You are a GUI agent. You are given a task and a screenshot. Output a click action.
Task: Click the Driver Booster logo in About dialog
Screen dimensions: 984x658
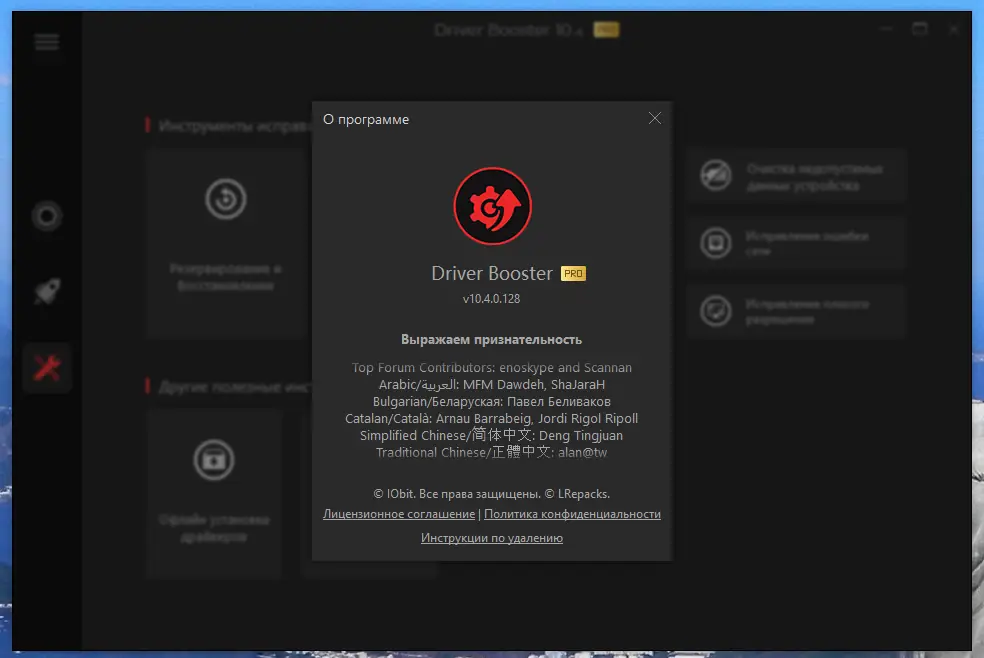click(492, 206)
